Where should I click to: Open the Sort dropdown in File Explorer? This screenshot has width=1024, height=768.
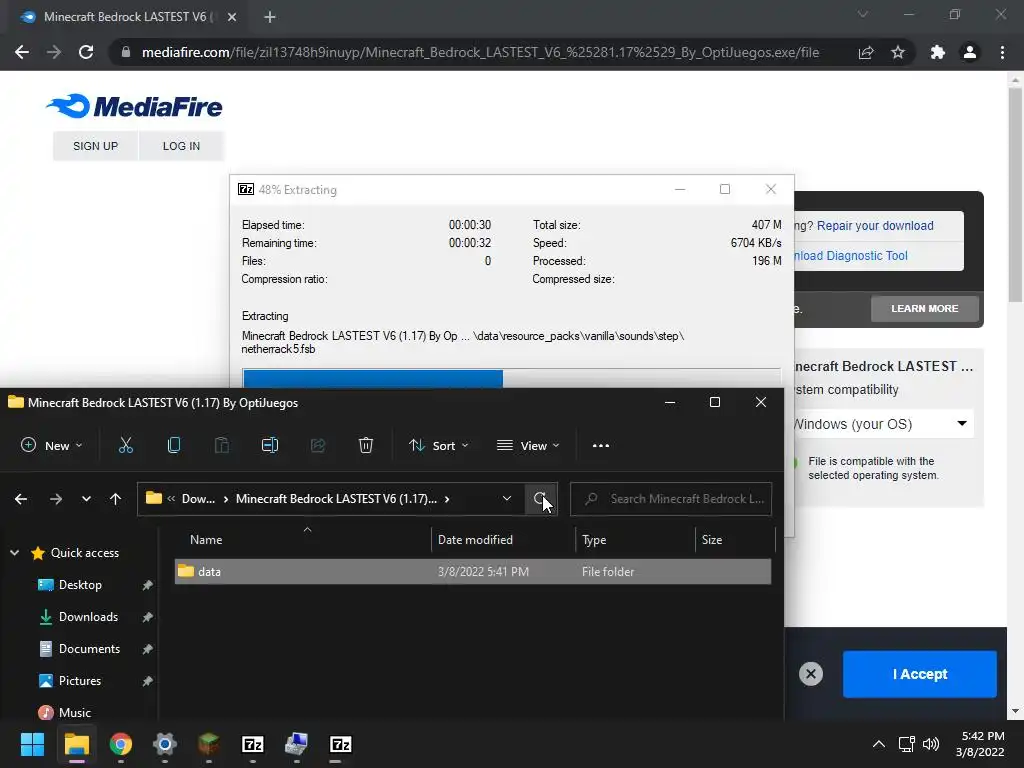(439, 445)
